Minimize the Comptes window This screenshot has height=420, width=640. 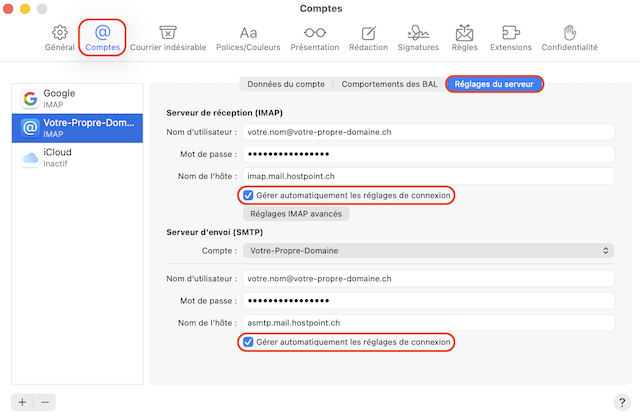(25, 9)
